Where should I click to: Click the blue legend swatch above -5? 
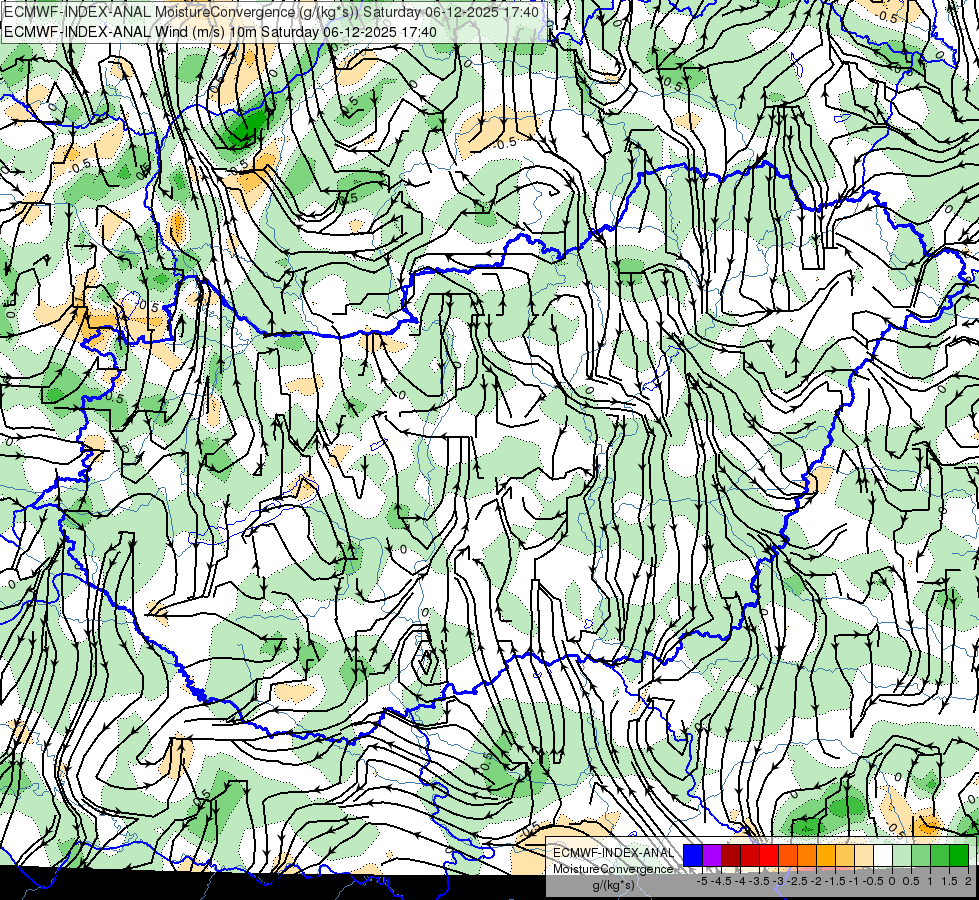click(x=693, y=855)
